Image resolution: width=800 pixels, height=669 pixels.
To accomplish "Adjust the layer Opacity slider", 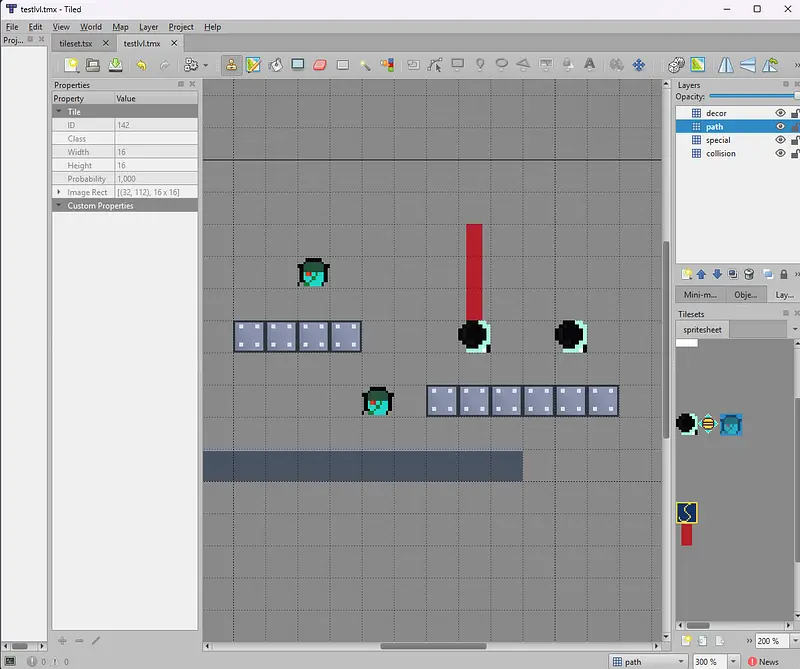I will point(754,97).
